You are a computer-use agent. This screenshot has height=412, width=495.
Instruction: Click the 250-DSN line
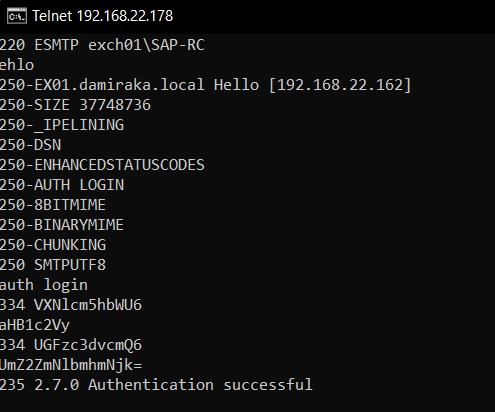coord(31,145)
